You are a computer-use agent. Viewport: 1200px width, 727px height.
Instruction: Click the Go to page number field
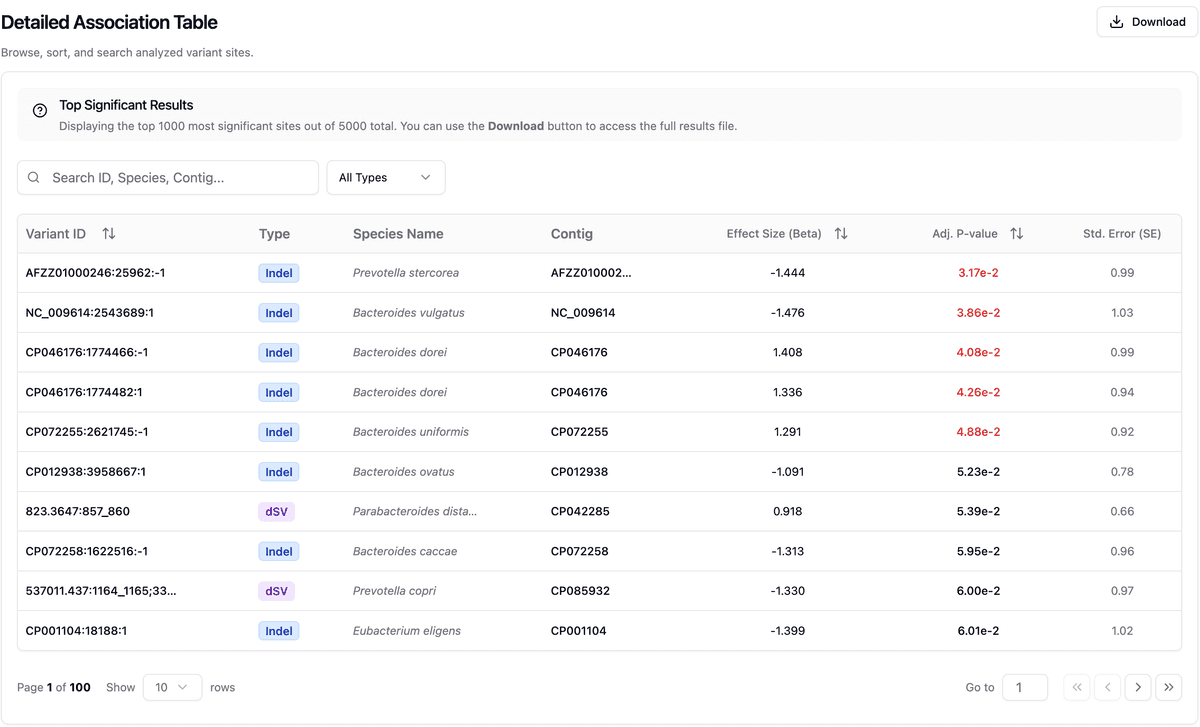point(1024,687)
